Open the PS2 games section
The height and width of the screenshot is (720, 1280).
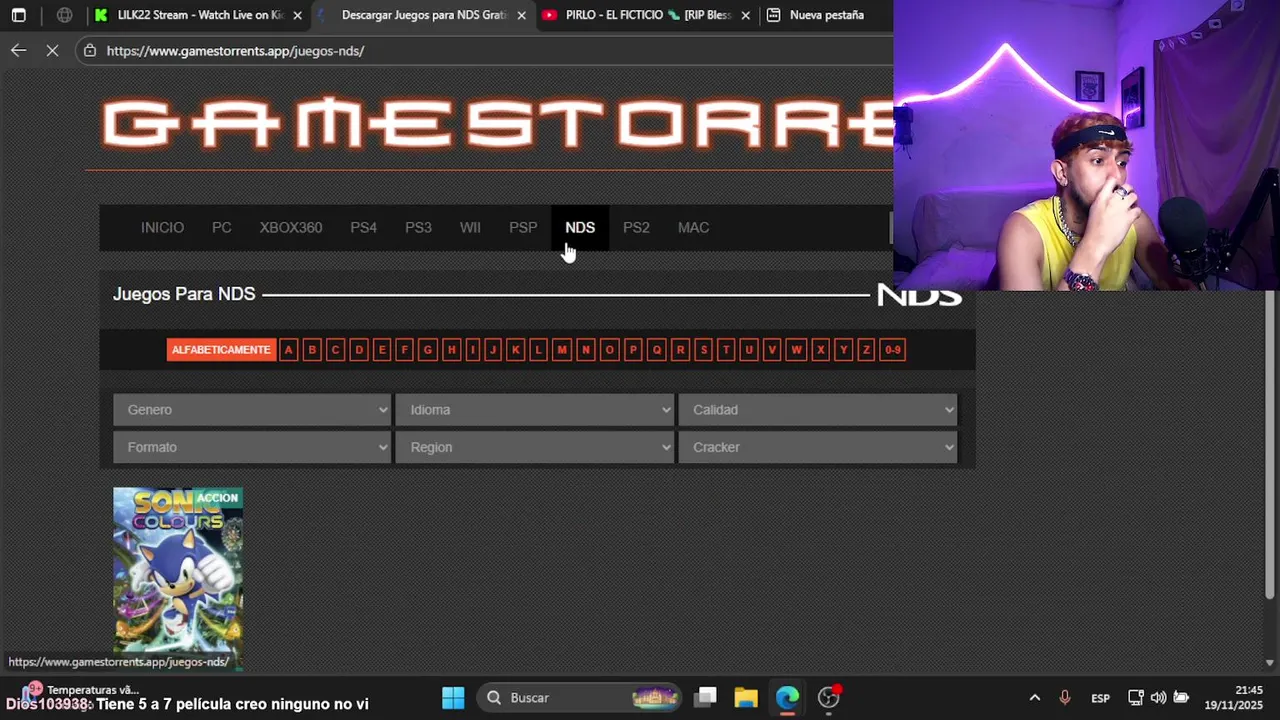(636, 227)
